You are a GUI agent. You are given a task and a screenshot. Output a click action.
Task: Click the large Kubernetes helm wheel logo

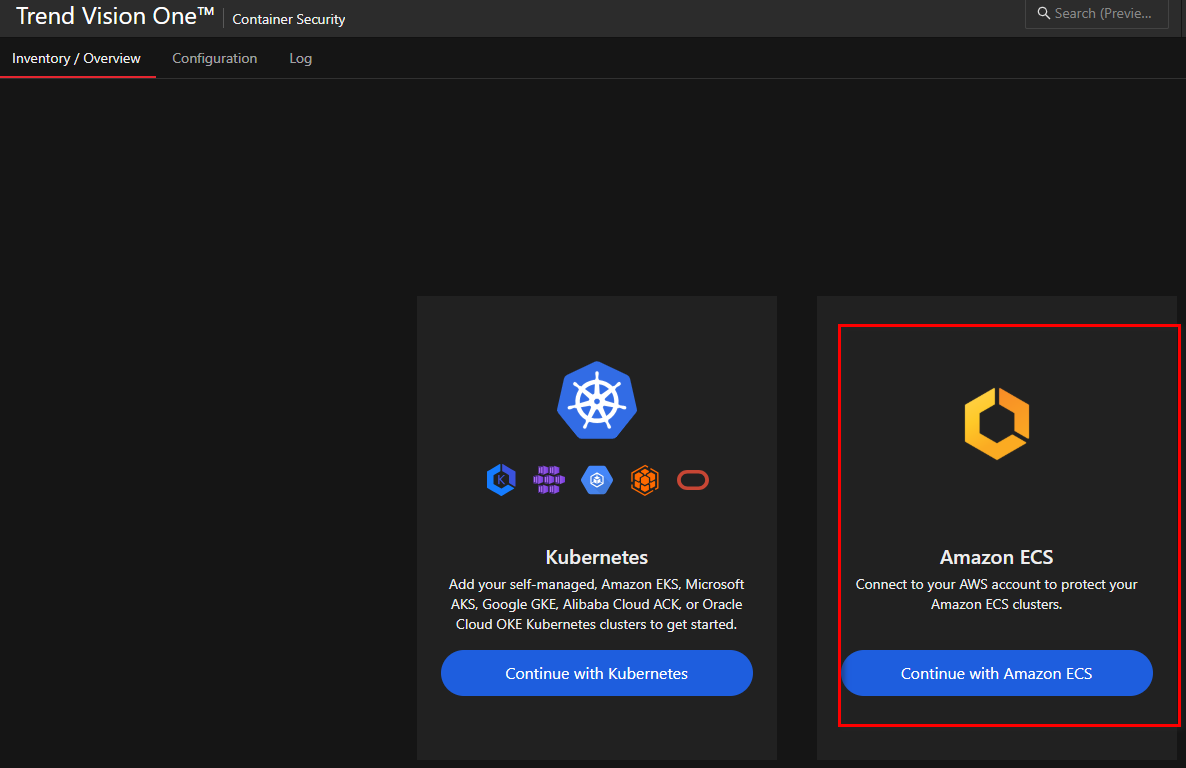597,400
